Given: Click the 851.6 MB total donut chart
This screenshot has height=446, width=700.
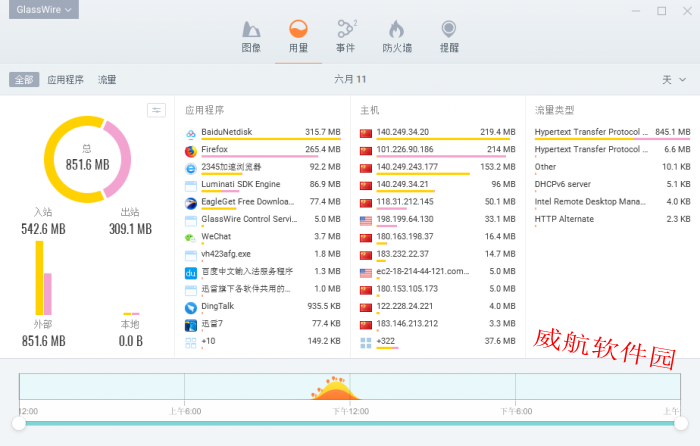Looking at the screenshot, I should pyautogui.click(x=88, y=159).
